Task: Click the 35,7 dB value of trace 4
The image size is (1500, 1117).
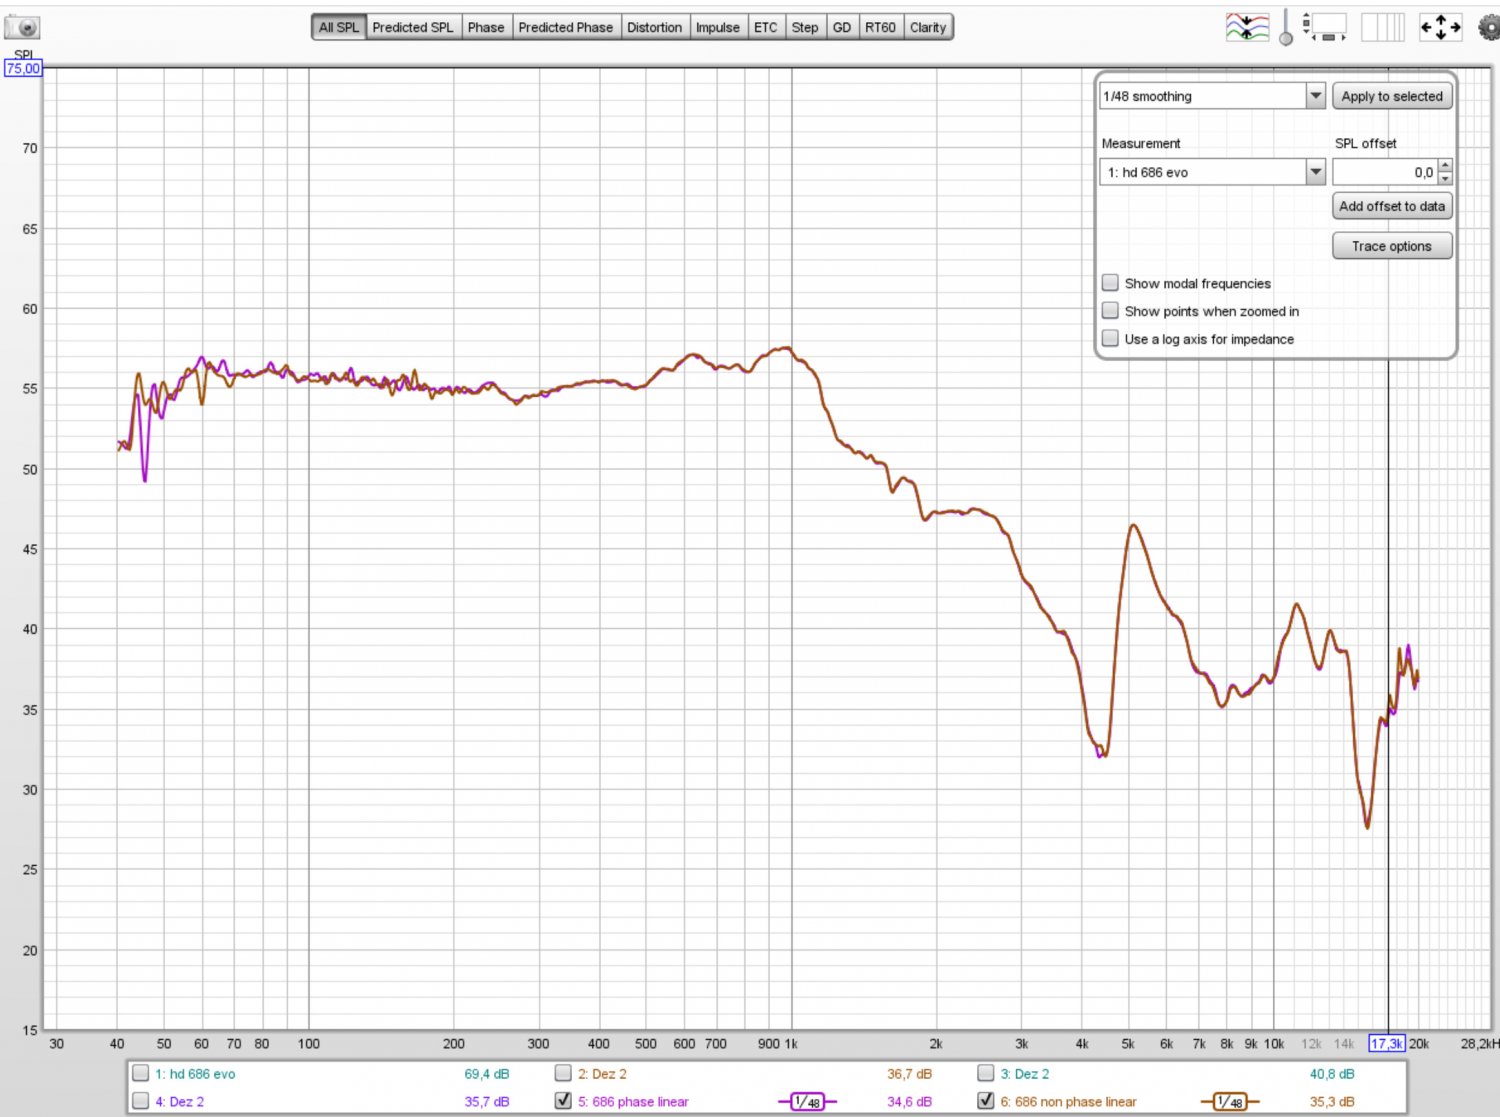Action: (487, 1101)
